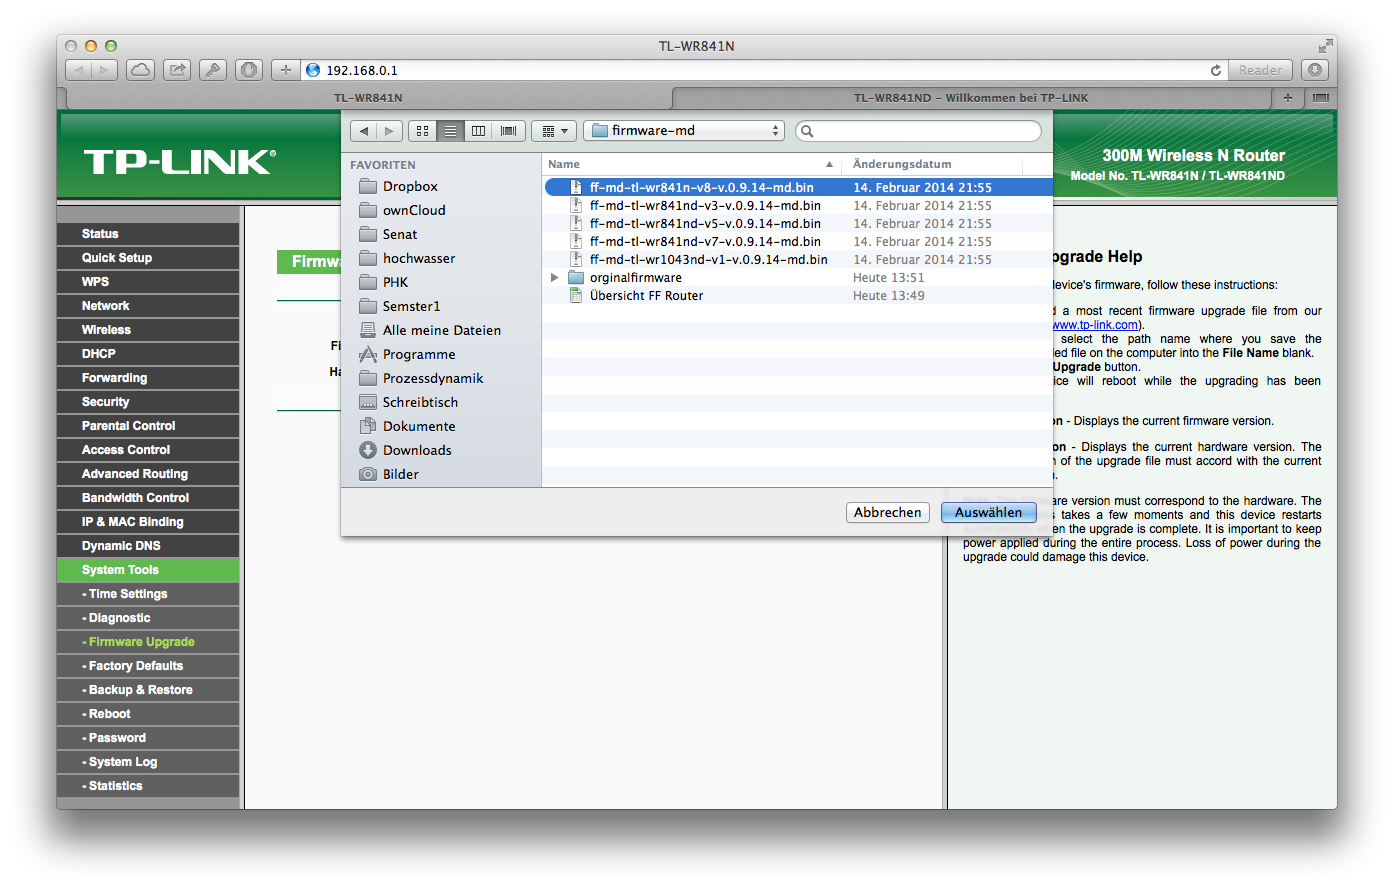The image size is (1394, 888).
Task: Select ff-md-tl-wr841n-v8 firmware file
Action: pyautogui.click(x=798, y=187)
